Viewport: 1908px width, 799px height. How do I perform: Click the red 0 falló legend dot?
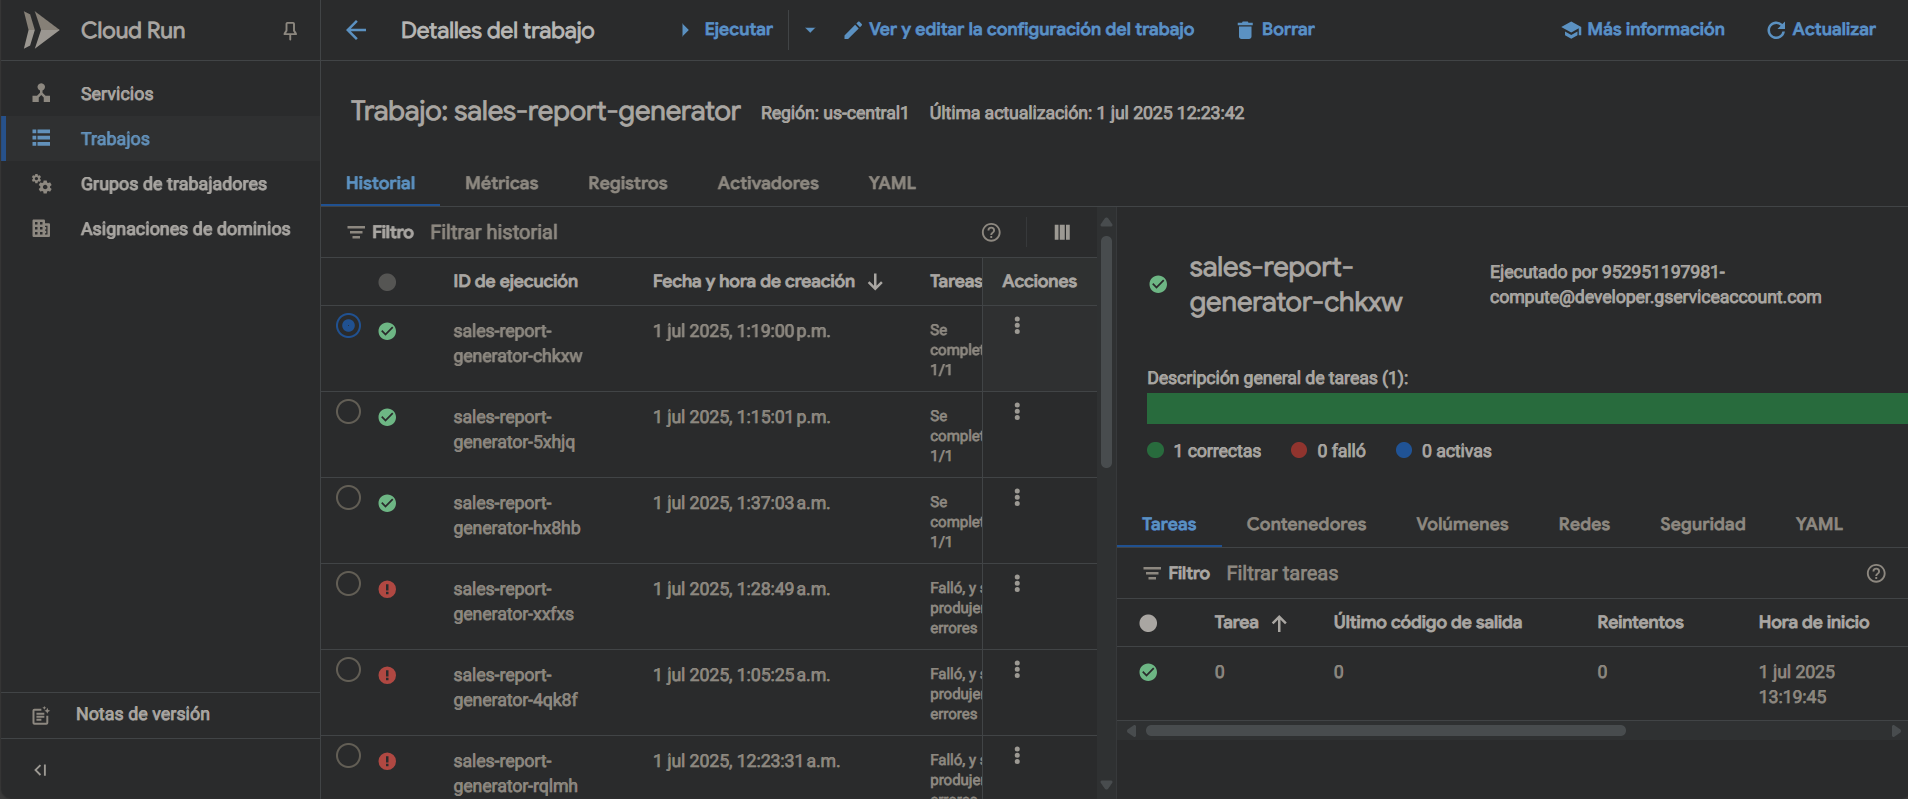coord(1299,451)
